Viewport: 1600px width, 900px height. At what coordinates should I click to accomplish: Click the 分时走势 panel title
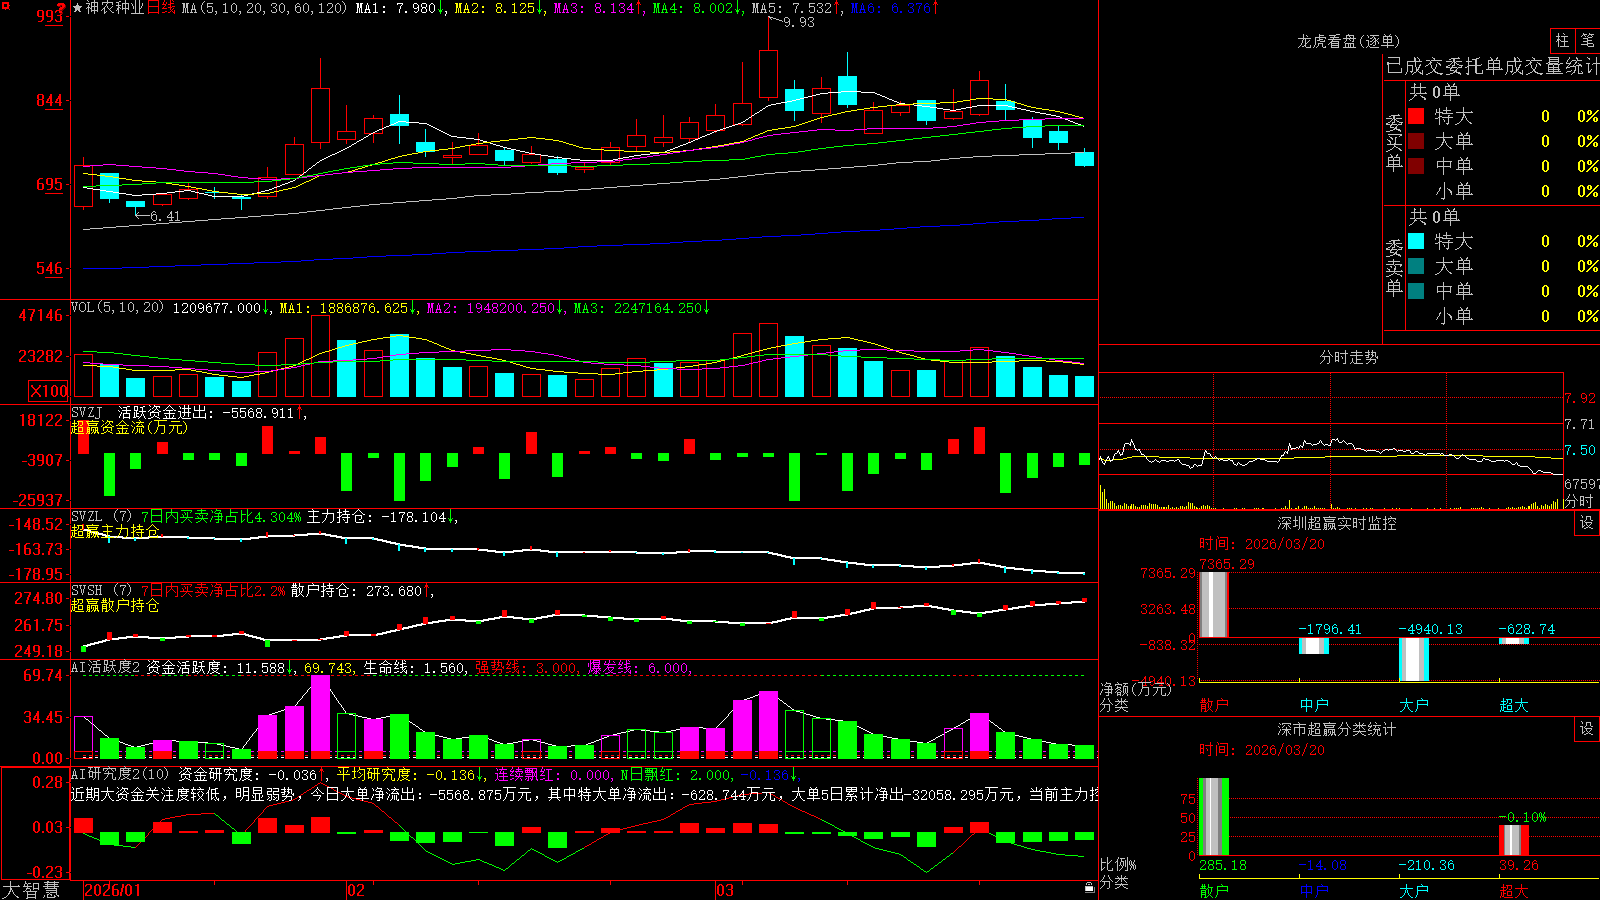point(1348,357)
